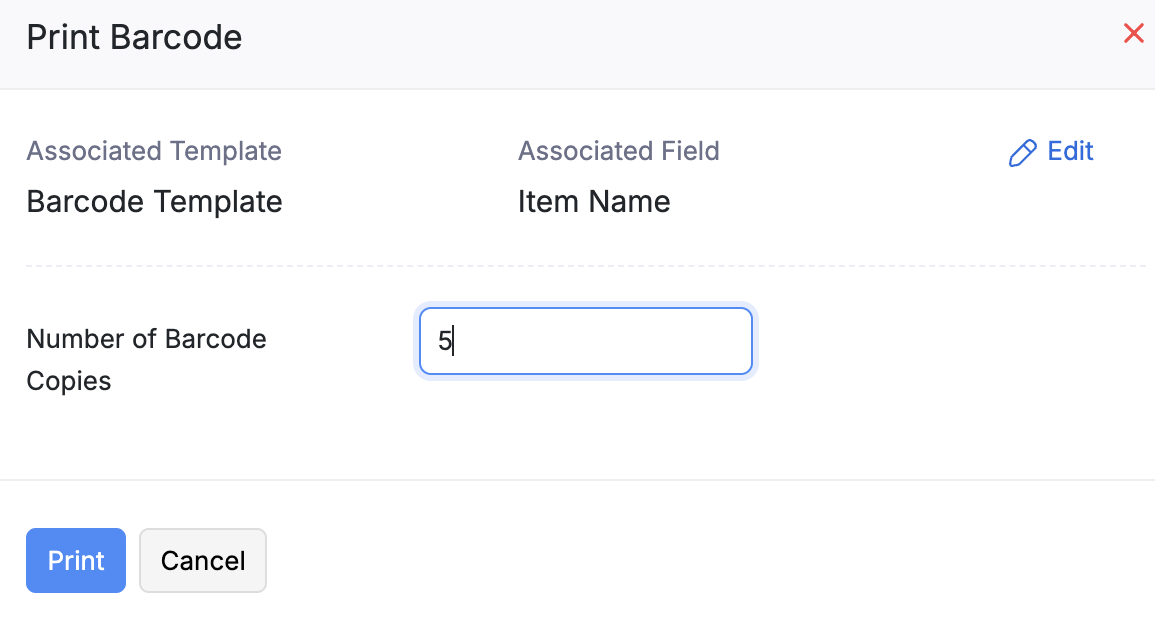
Task: Click the red X icon in header
Action: pyautogui.click(x=1133, y=34)
